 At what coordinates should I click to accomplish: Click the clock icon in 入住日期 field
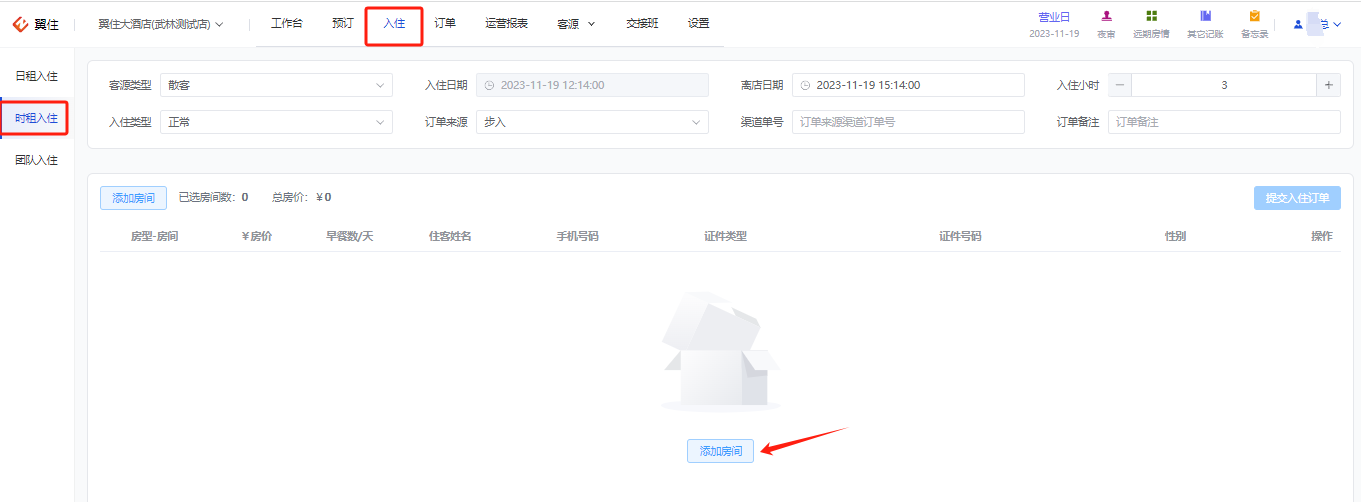coord(489,85)
